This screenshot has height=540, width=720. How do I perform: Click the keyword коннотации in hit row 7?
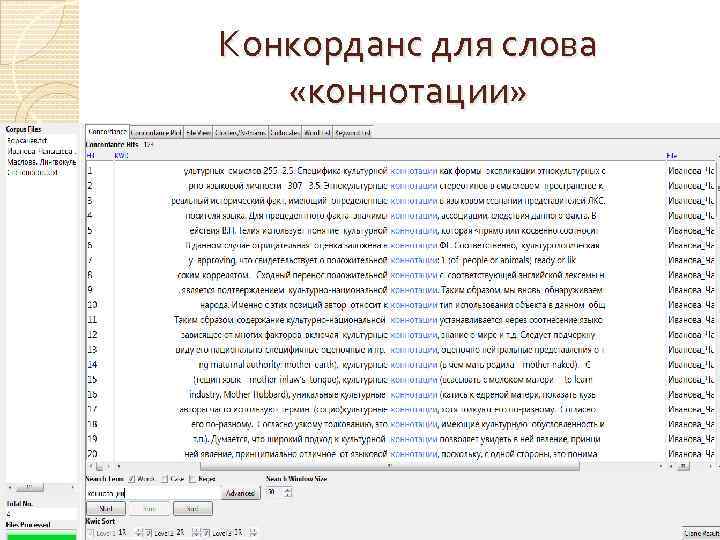[x=413, y=260]
